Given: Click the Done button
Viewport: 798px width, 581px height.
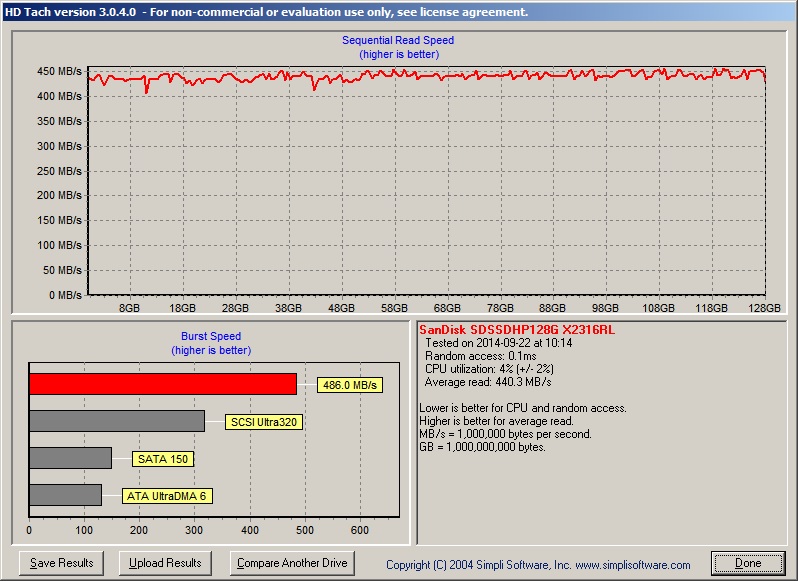Looking at the screenshot, I should point(748,563).
